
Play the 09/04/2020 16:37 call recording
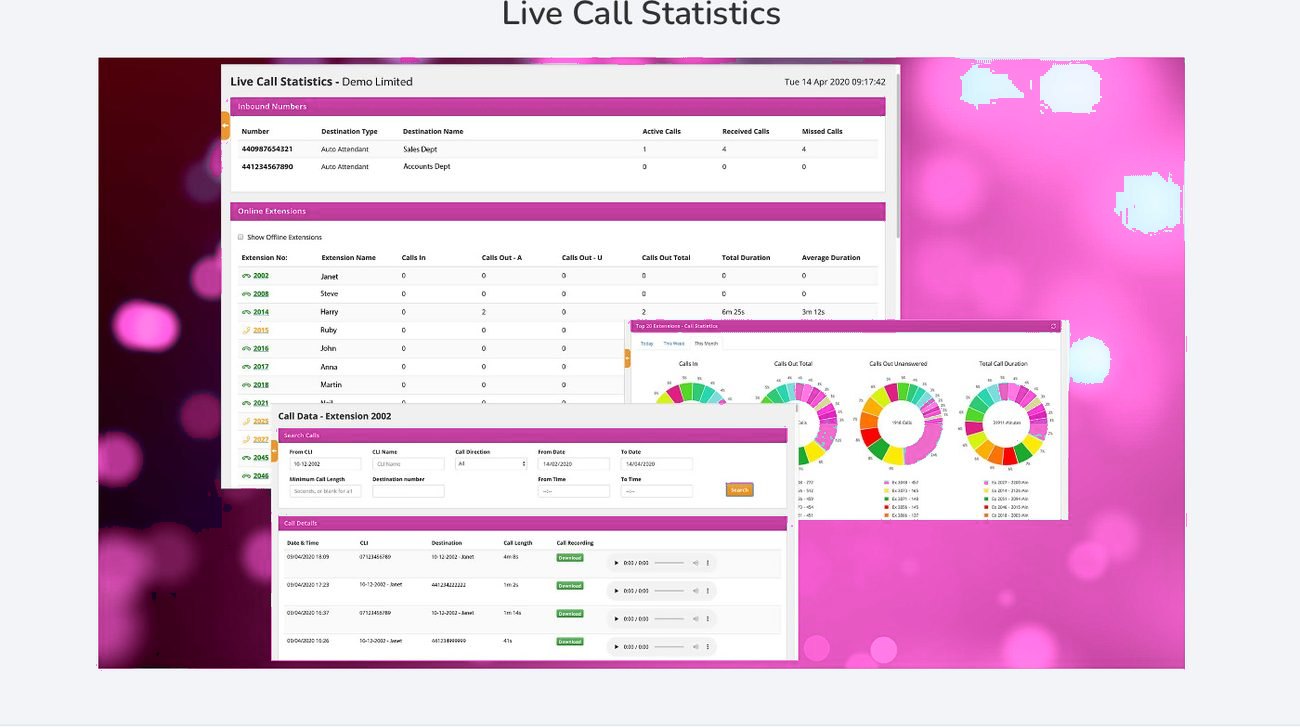[616, 619]
